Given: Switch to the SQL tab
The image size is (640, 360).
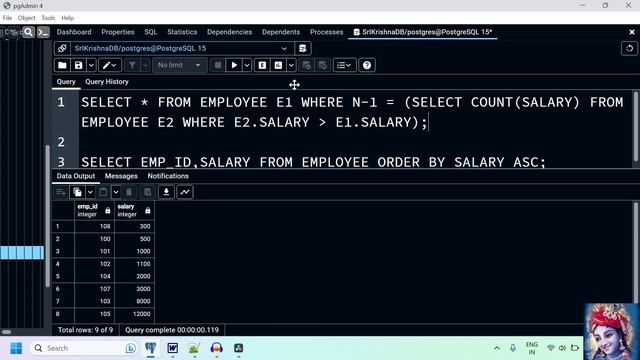Looking at the screenshot, I should [x=151, y=32].
